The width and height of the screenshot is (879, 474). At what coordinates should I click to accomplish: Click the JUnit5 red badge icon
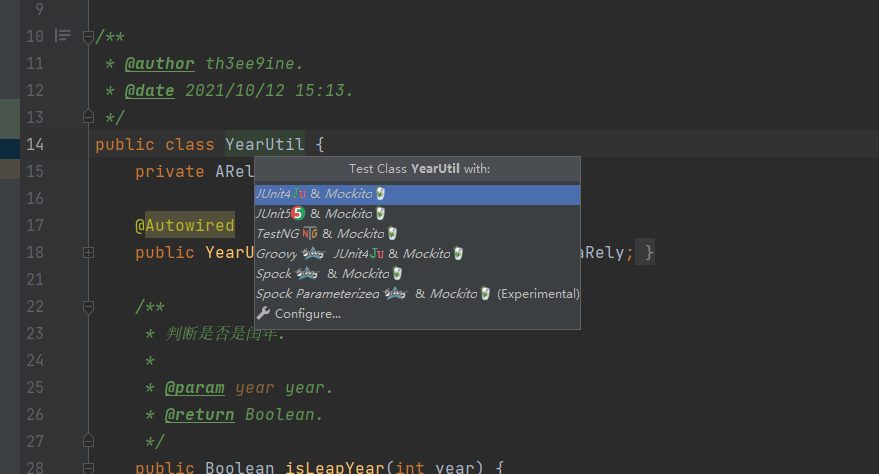pos(298,213)
